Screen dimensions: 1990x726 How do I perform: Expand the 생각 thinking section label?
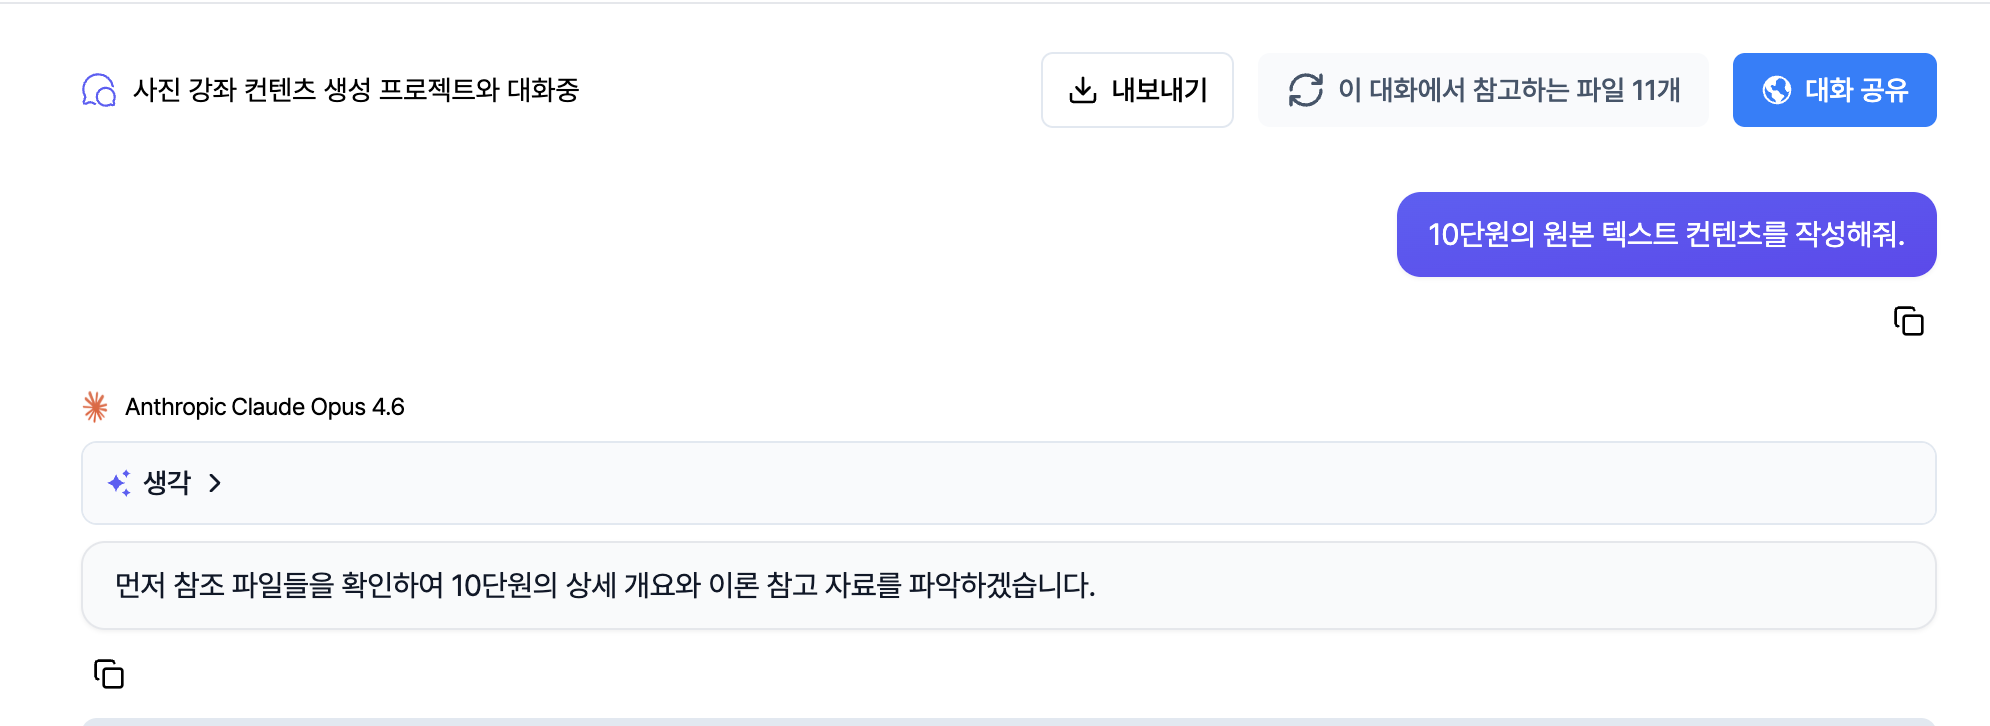pos(167,483)
